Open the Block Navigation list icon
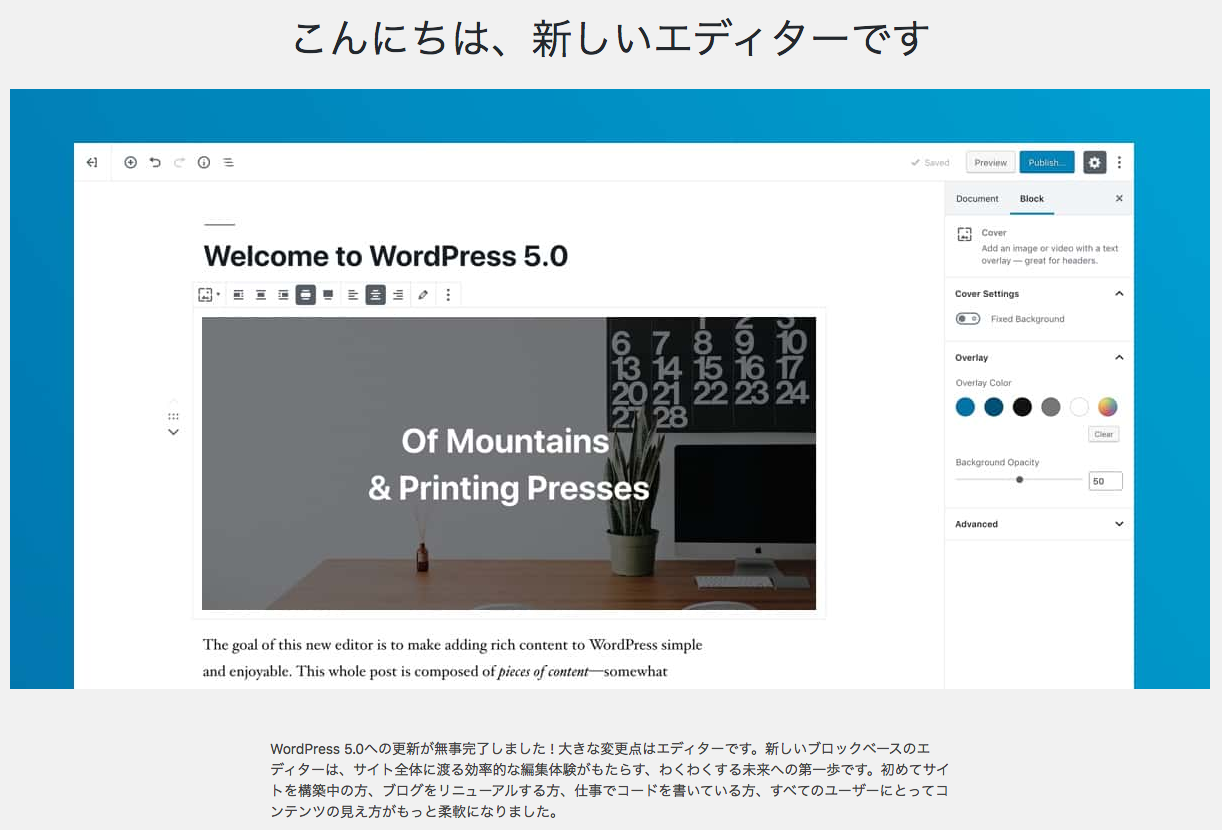The width and height of the screenshot is (1222, 830). click(x=228, y=162)
